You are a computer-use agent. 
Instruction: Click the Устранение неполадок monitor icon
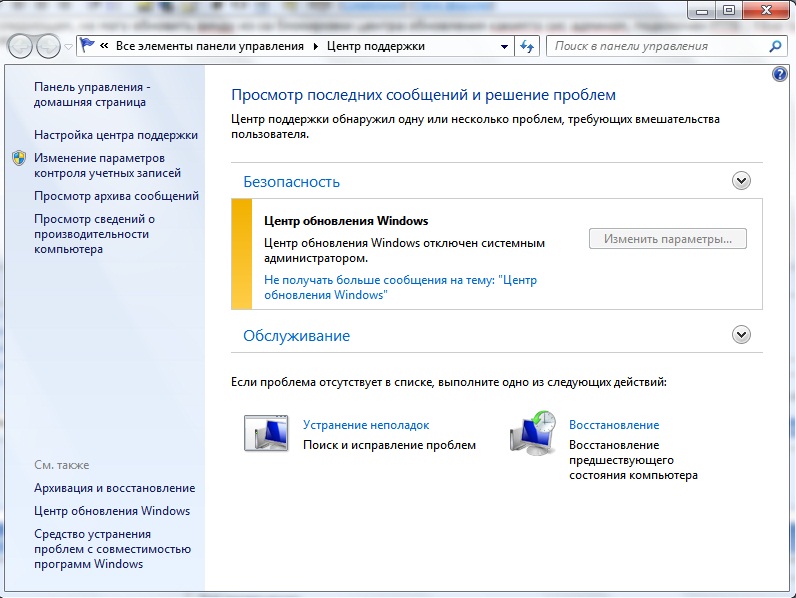pos(266,433)
